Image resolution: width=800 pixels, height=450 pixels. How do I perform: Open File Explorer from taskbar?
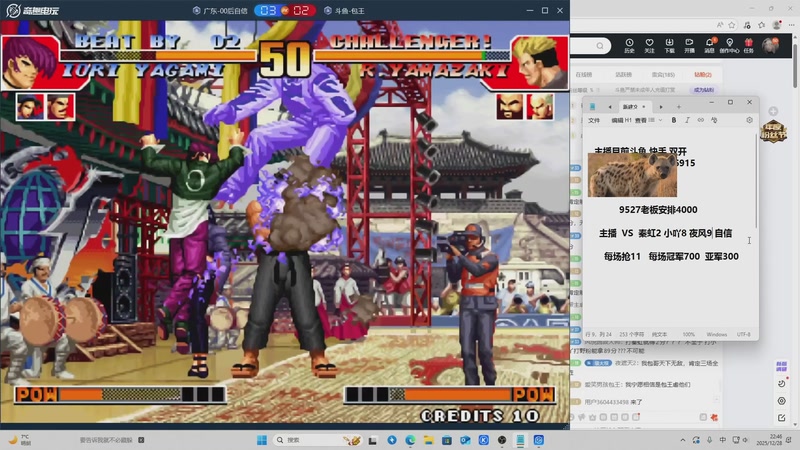coord(429,440)
